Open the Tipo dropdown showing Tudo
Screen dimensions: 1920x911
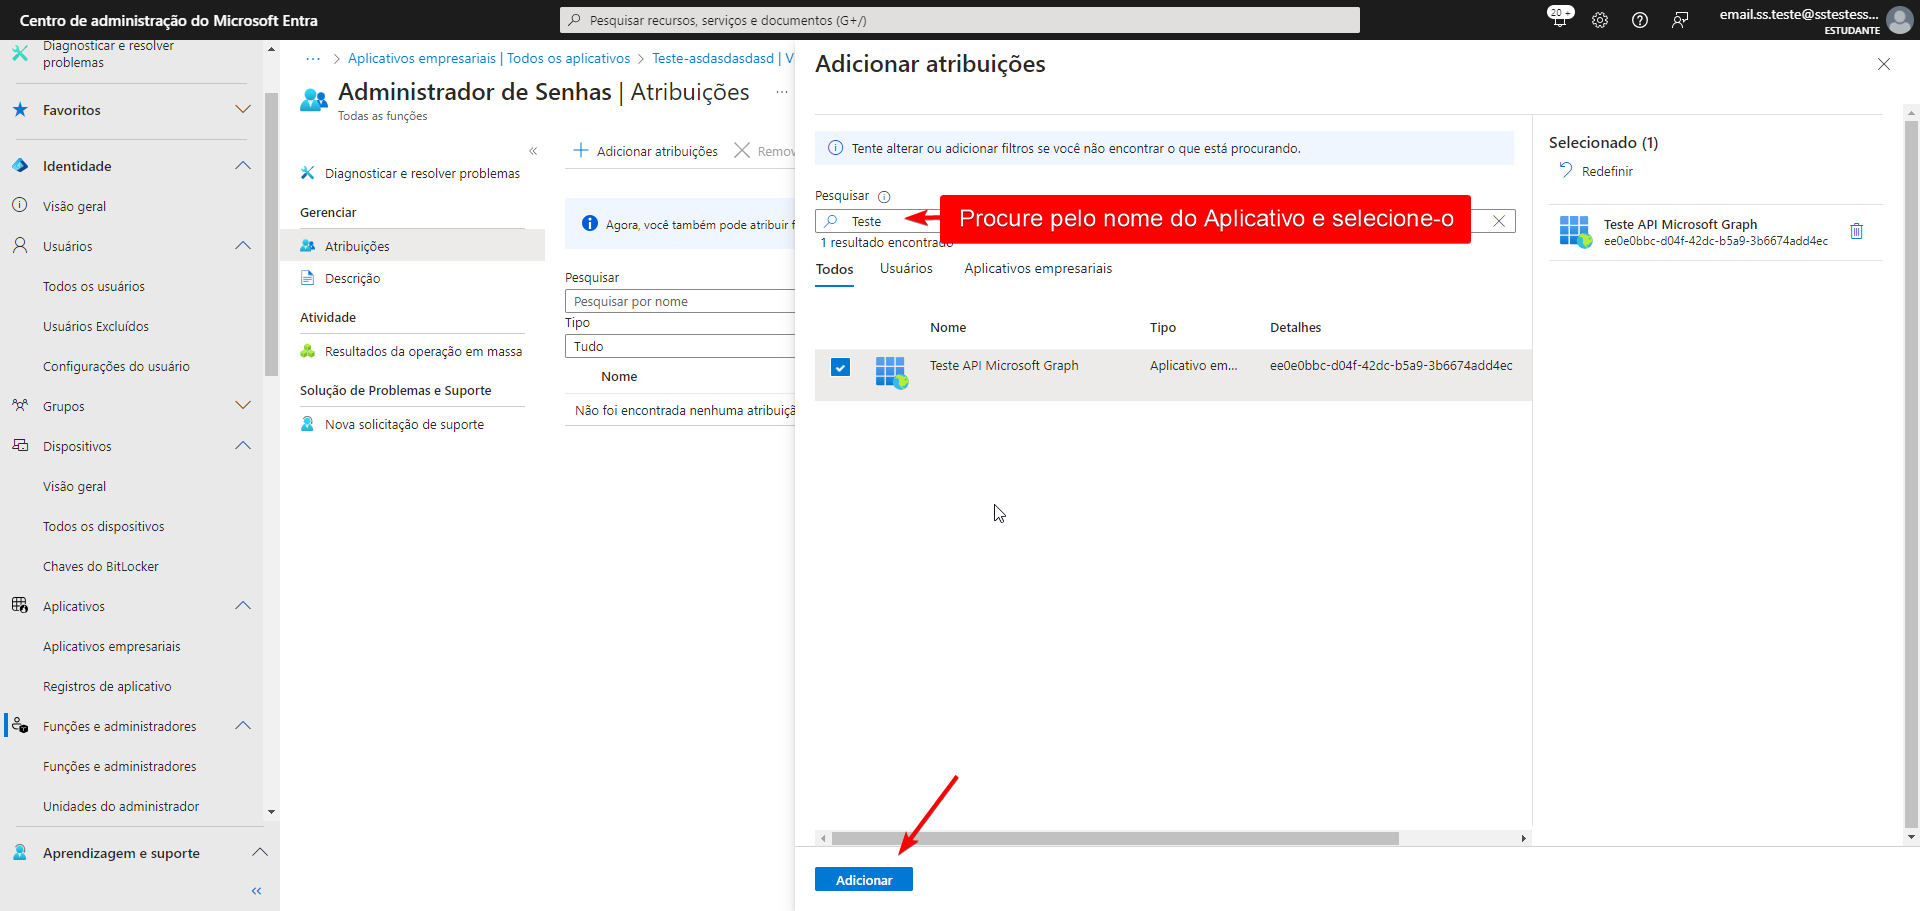(x=680, y=346)
